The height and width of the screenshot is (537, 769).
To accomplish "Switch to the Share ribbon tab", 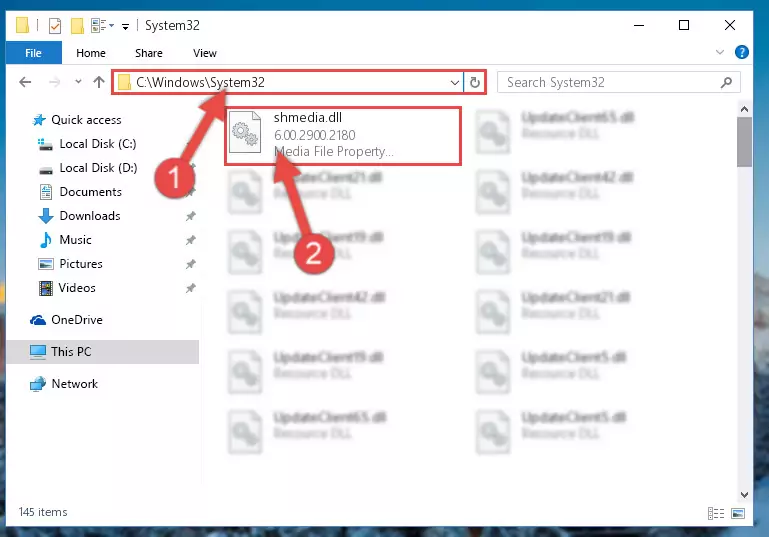I will tap(149, 53).
